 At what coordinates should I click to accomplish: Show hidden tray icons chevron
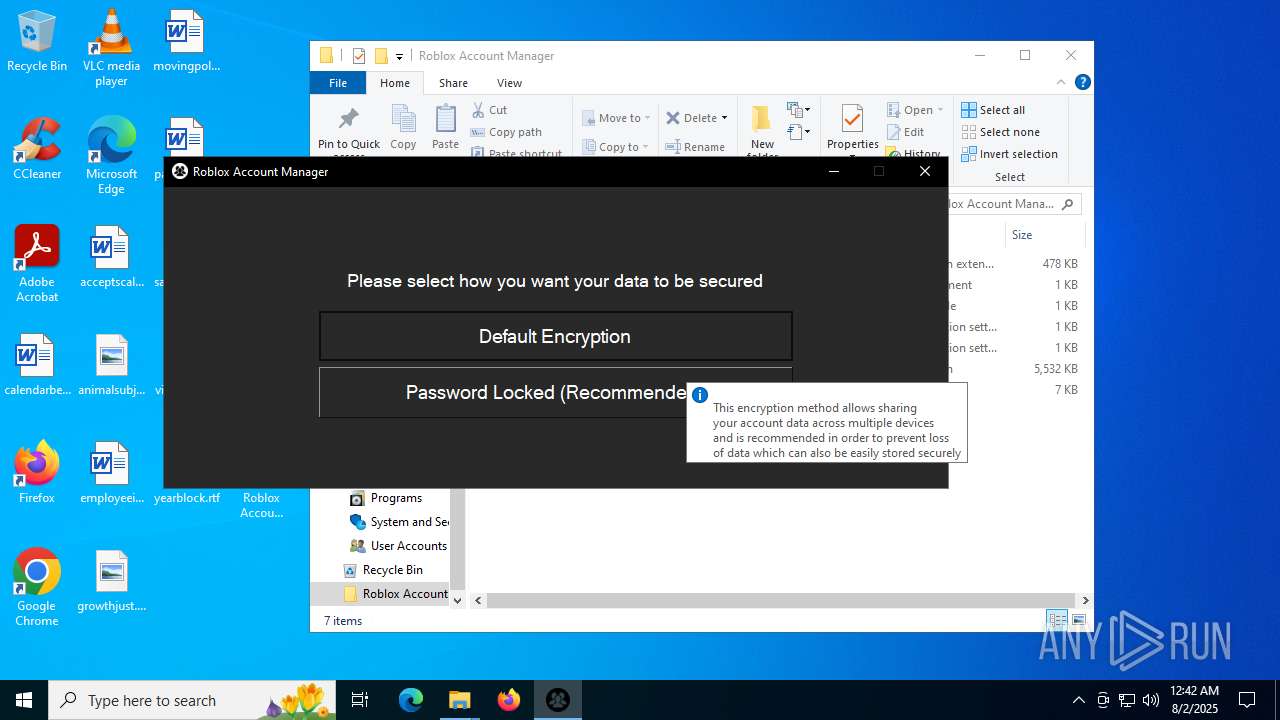pyautogui.click(x=1078, y=700)
